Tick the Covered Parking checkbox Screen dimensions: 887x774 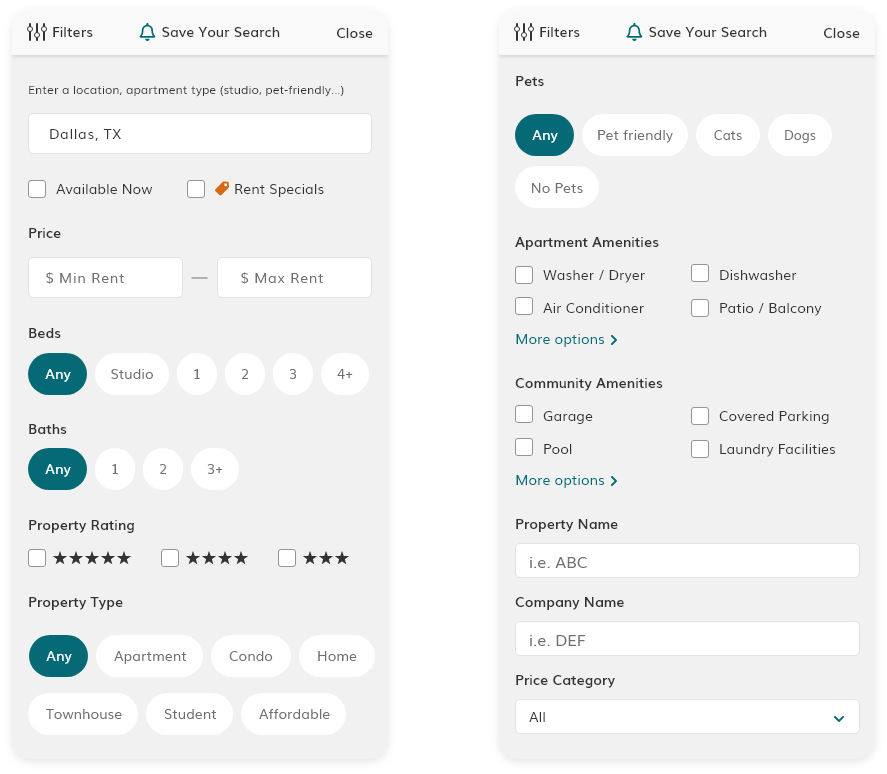tap(700, 416)
